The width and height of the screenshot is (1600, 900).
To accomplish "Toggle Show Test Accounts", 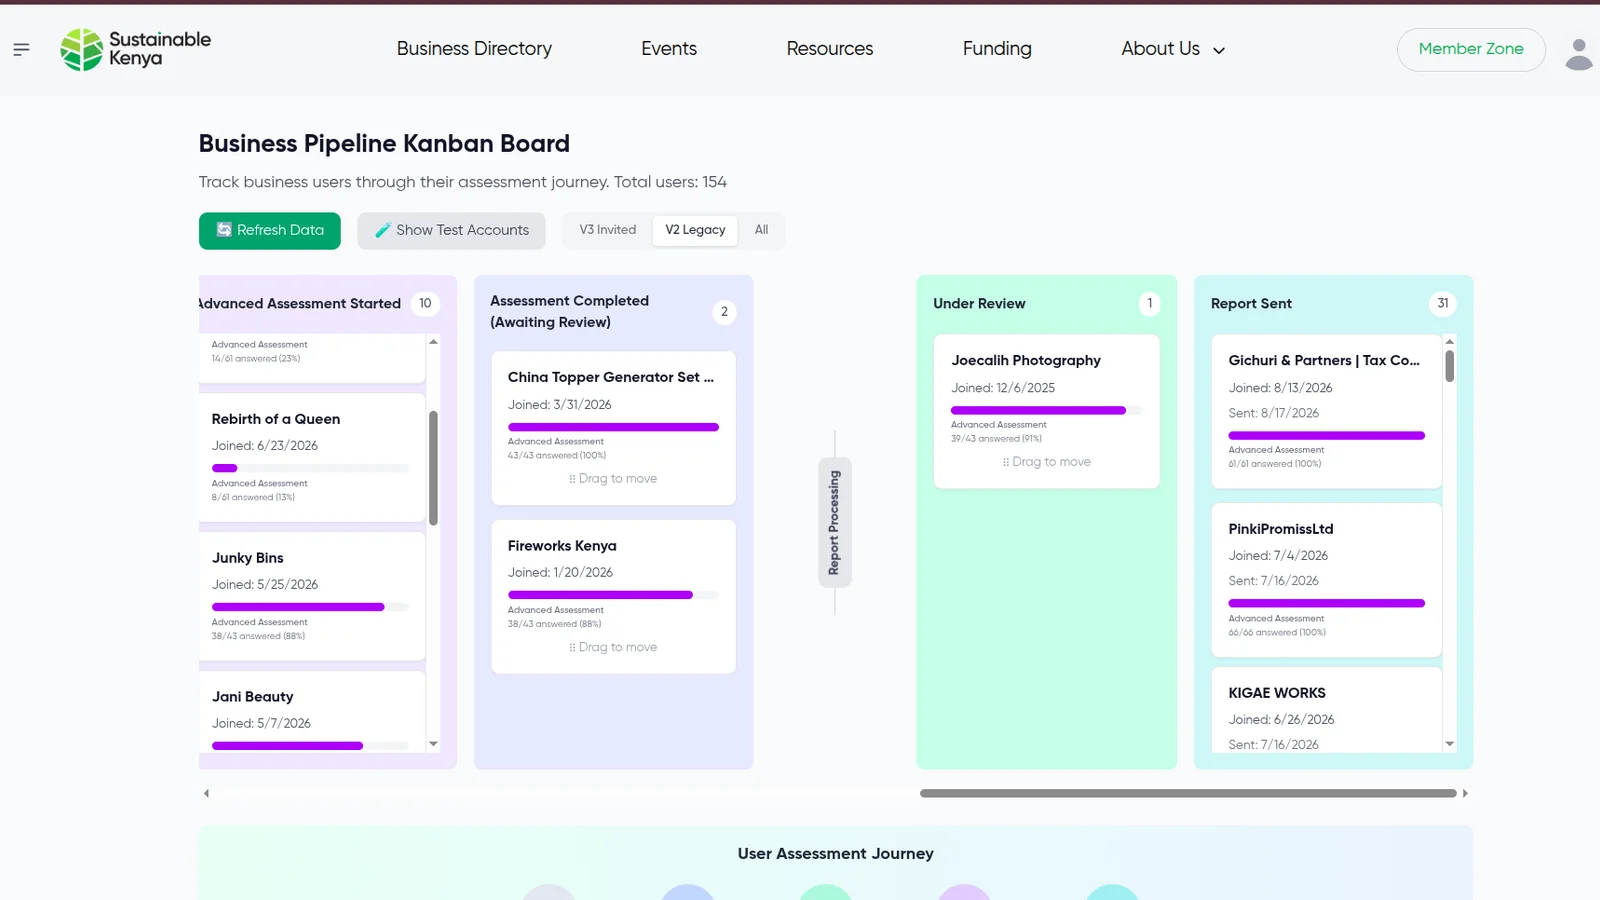I will 451,230.
